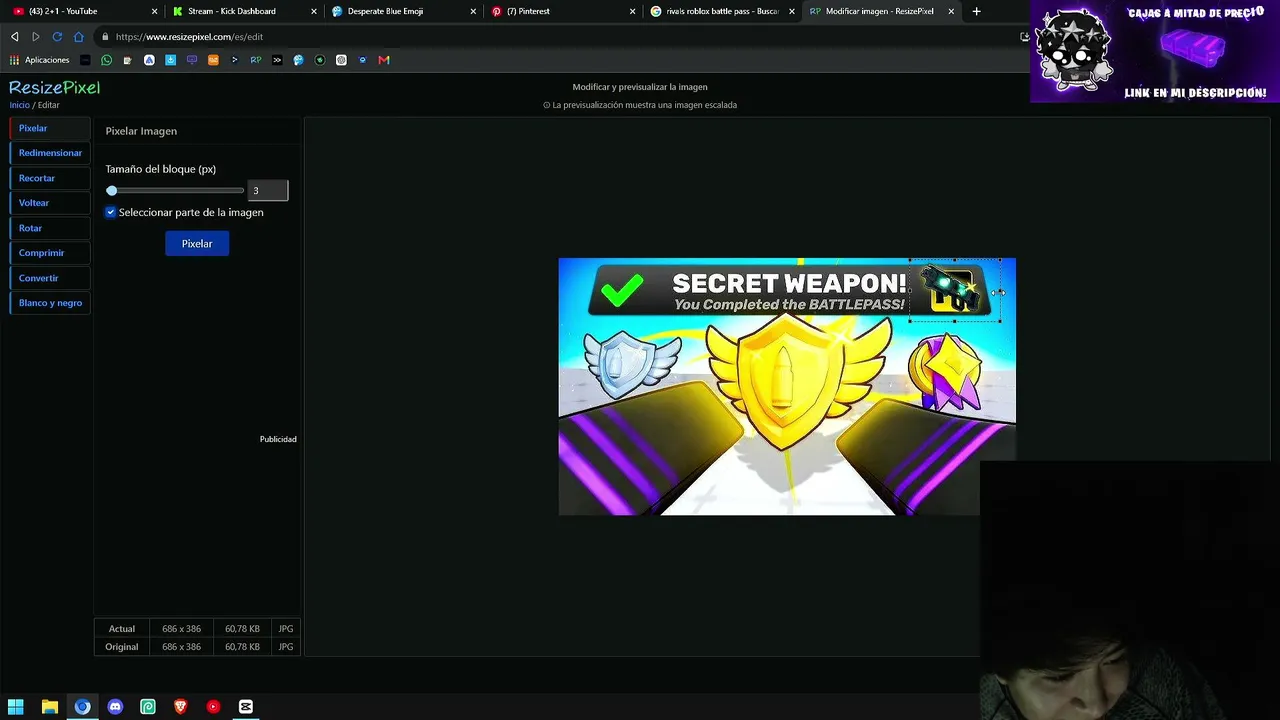Open the browser home page
Viewport: 1280px width, 720px height.
pos(79,37)
